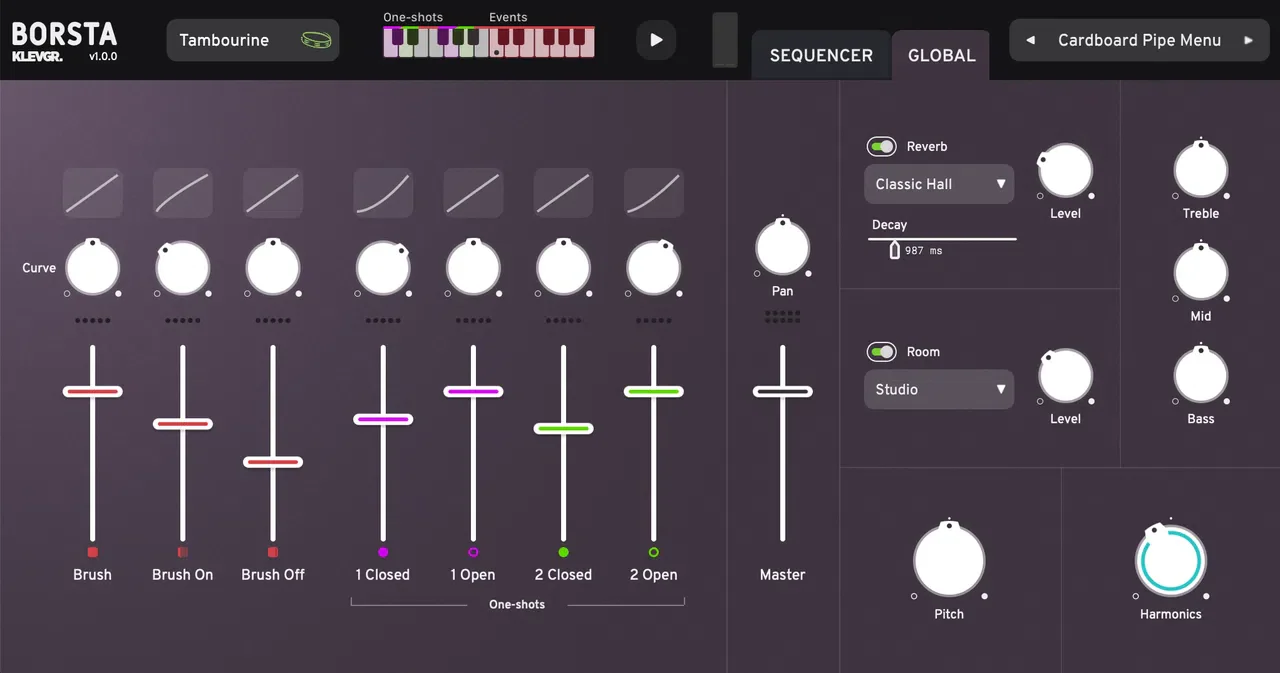Click the 2 Closed volume fader handle

point(563,428)
